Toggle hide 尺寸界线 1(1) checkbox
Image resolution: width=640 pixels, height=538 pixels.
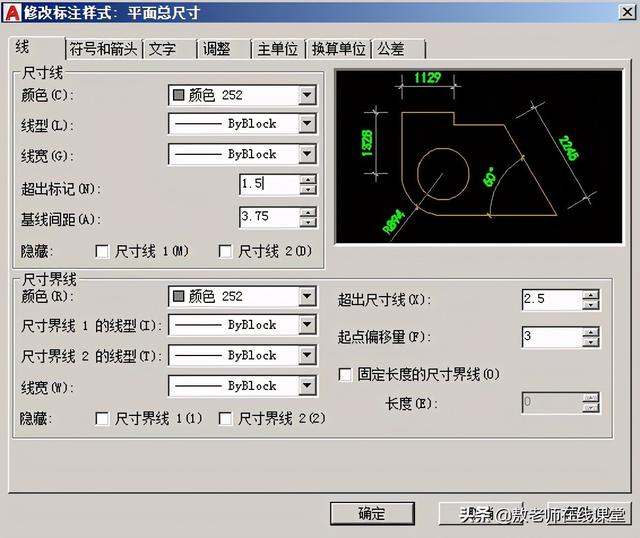[x=102, y=418]
